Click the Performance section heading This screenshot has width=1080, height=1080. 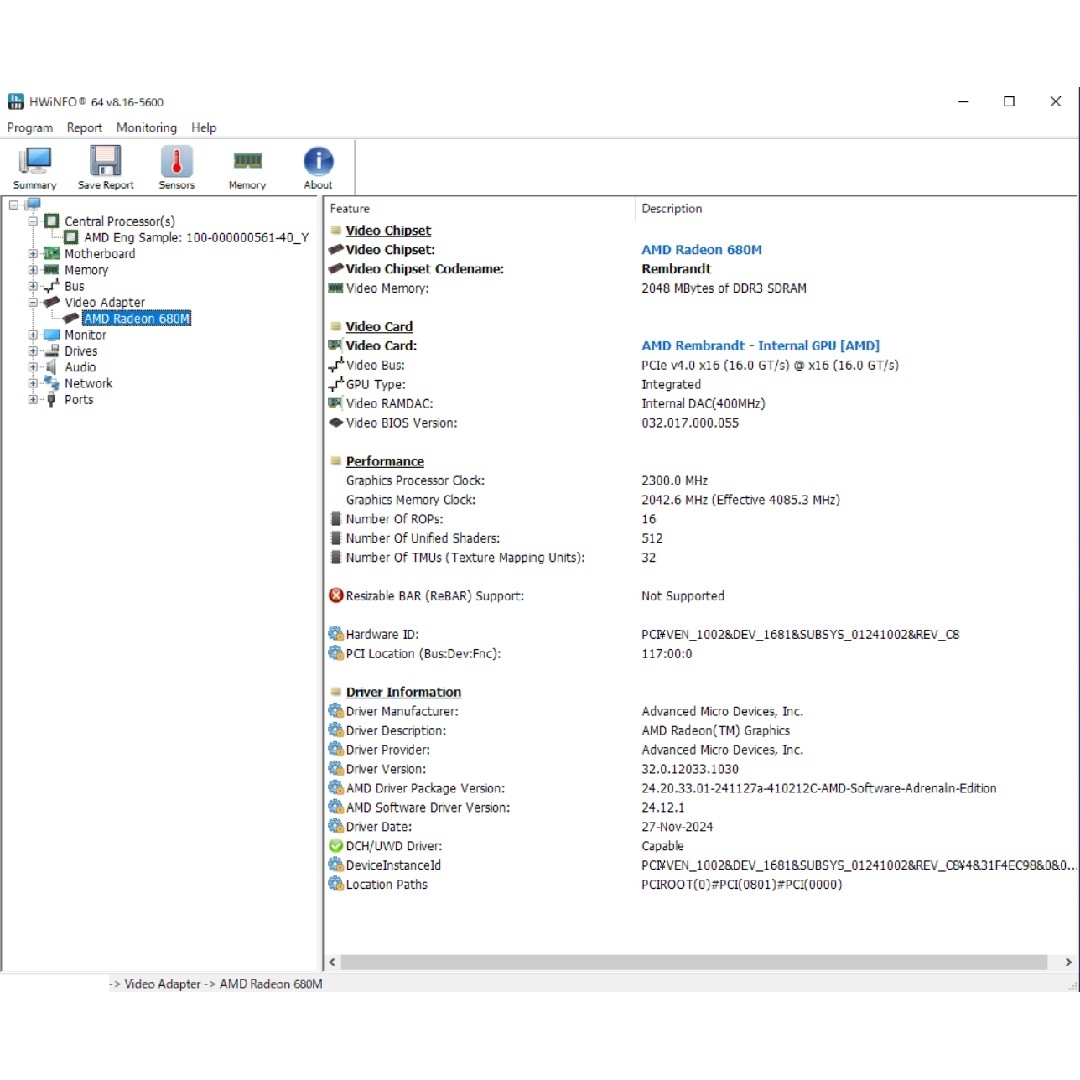(384, 461)
